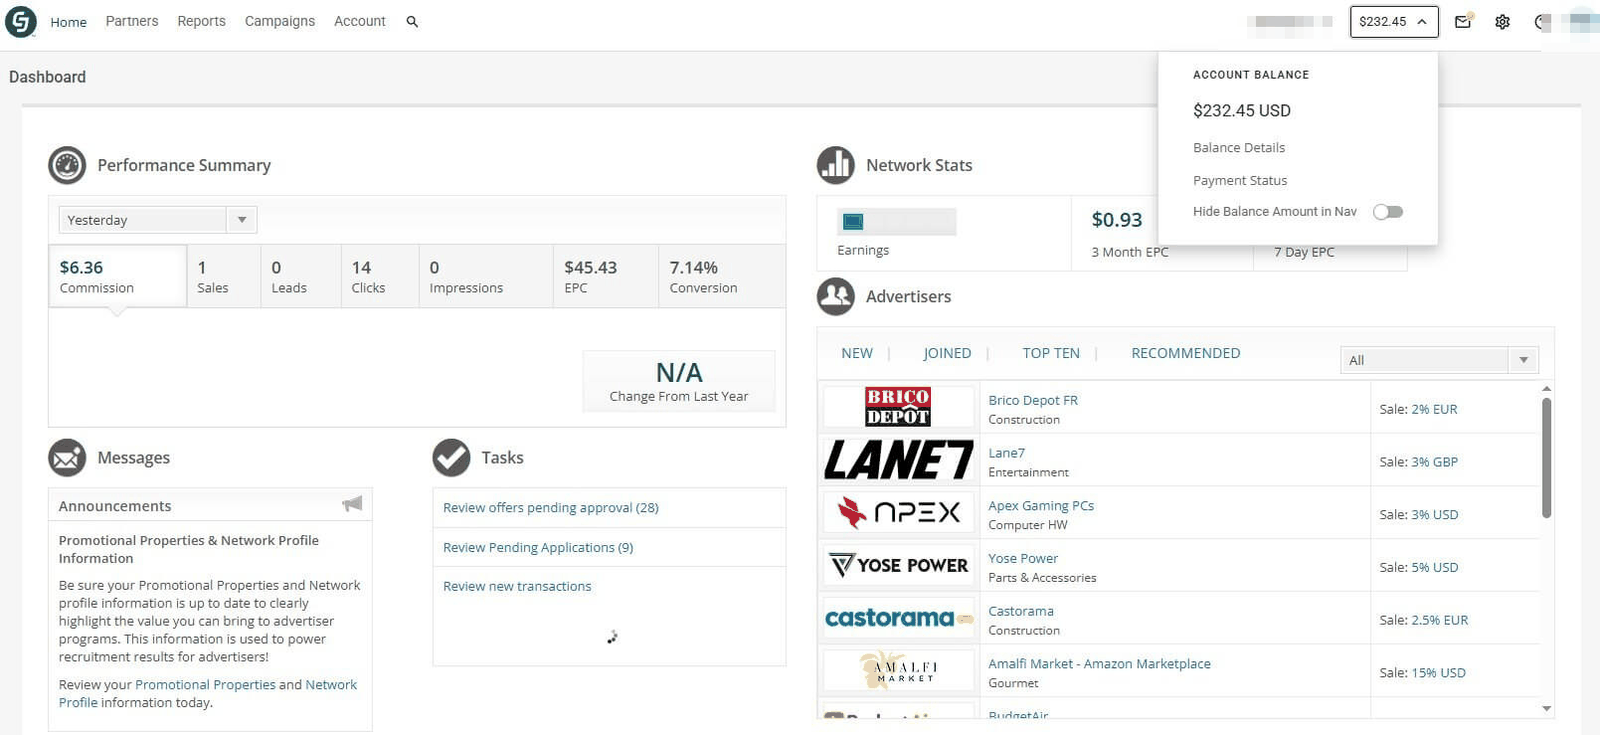Screen dimensions: 1600x735
Task: Open the Yesterday date range dropdown
Action: tap(158, 220)
